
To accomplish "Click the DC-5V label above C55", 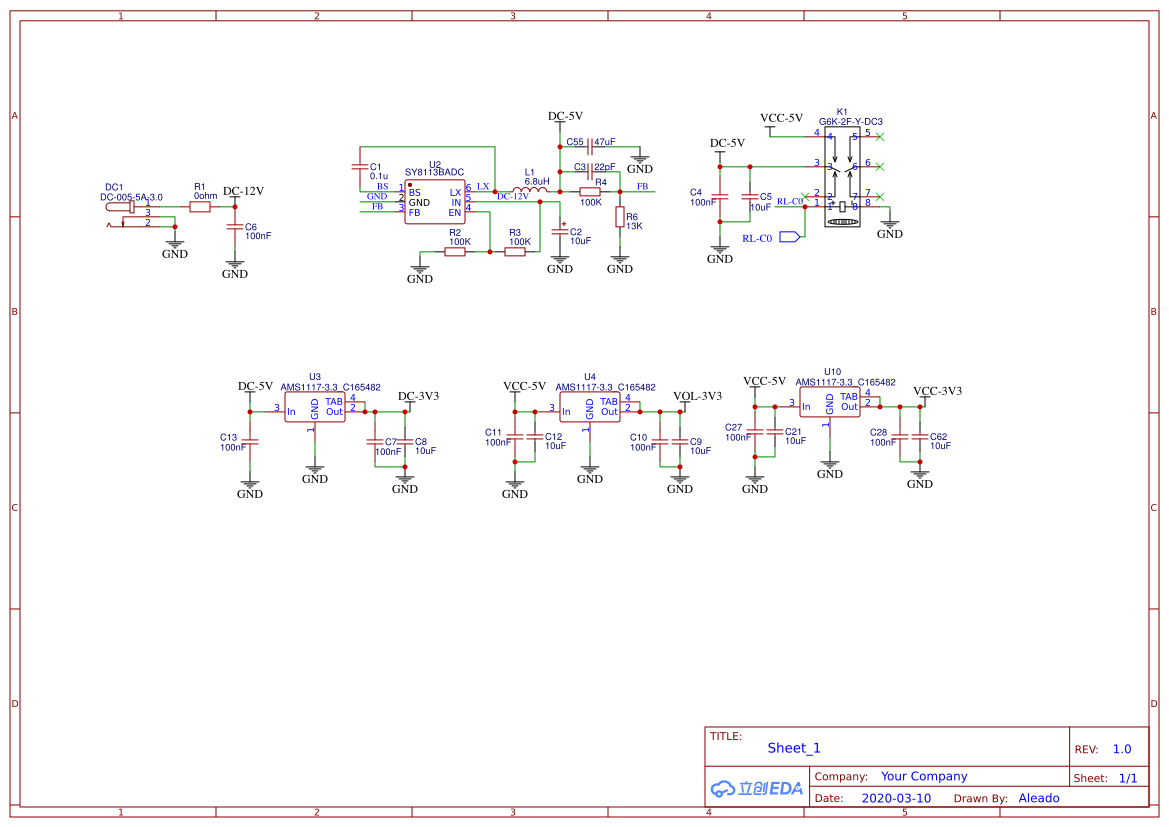I will 565,116.
